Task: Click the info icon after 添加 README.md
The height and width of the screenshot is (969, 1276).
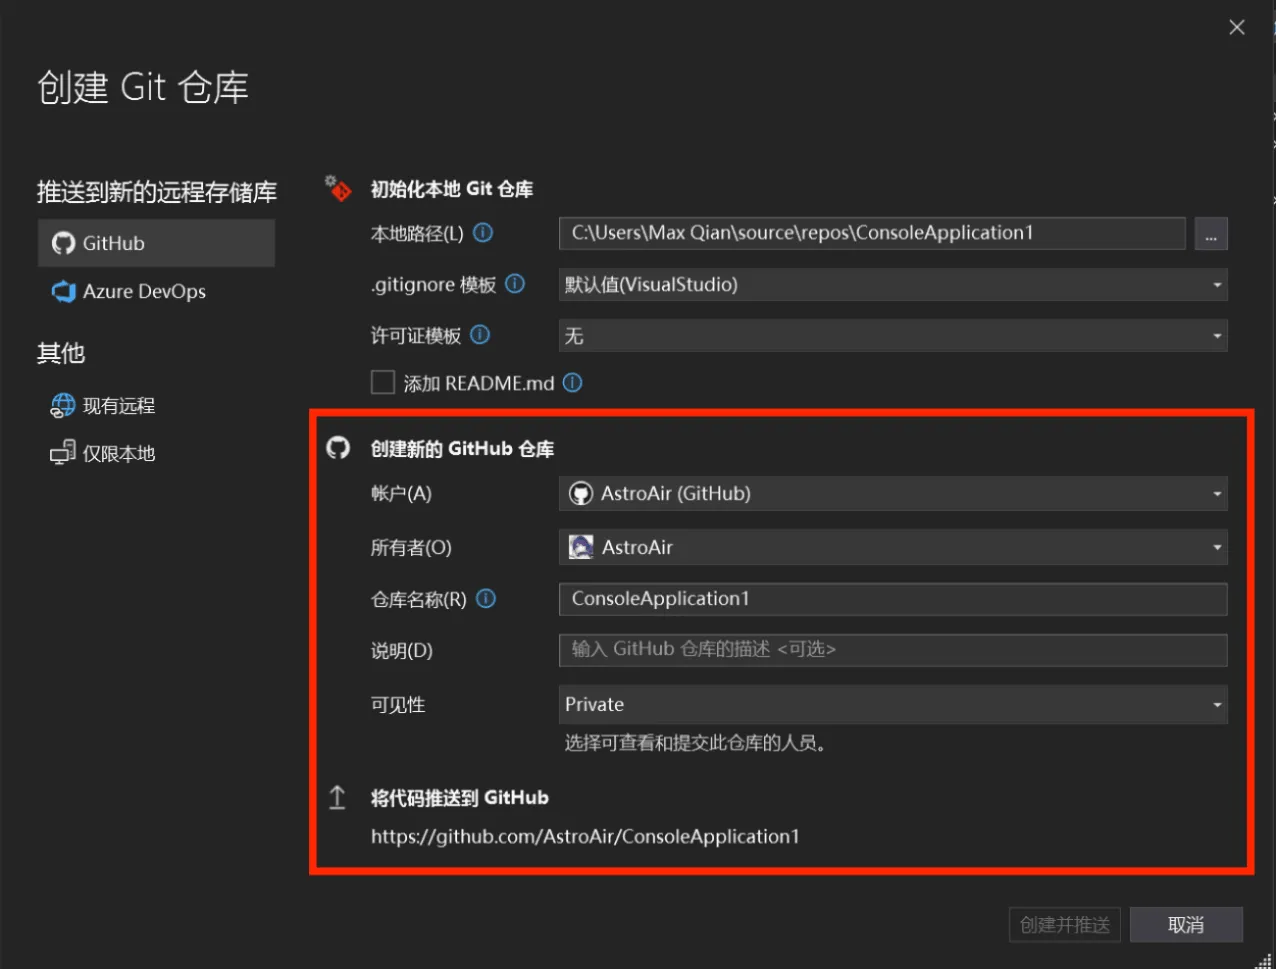Action: pyautogui.click(x=573, y=383)
